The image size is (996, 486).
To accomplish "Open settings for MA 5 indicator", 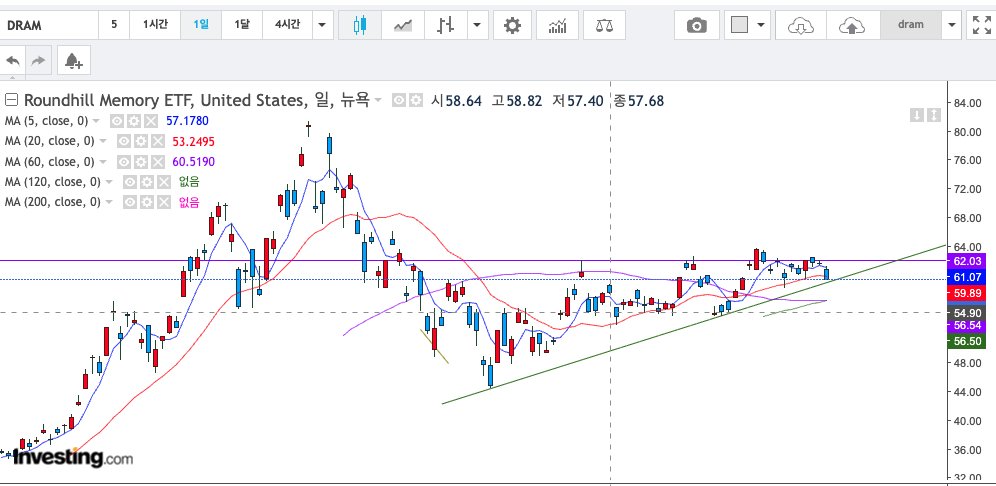I will point(133,121).
